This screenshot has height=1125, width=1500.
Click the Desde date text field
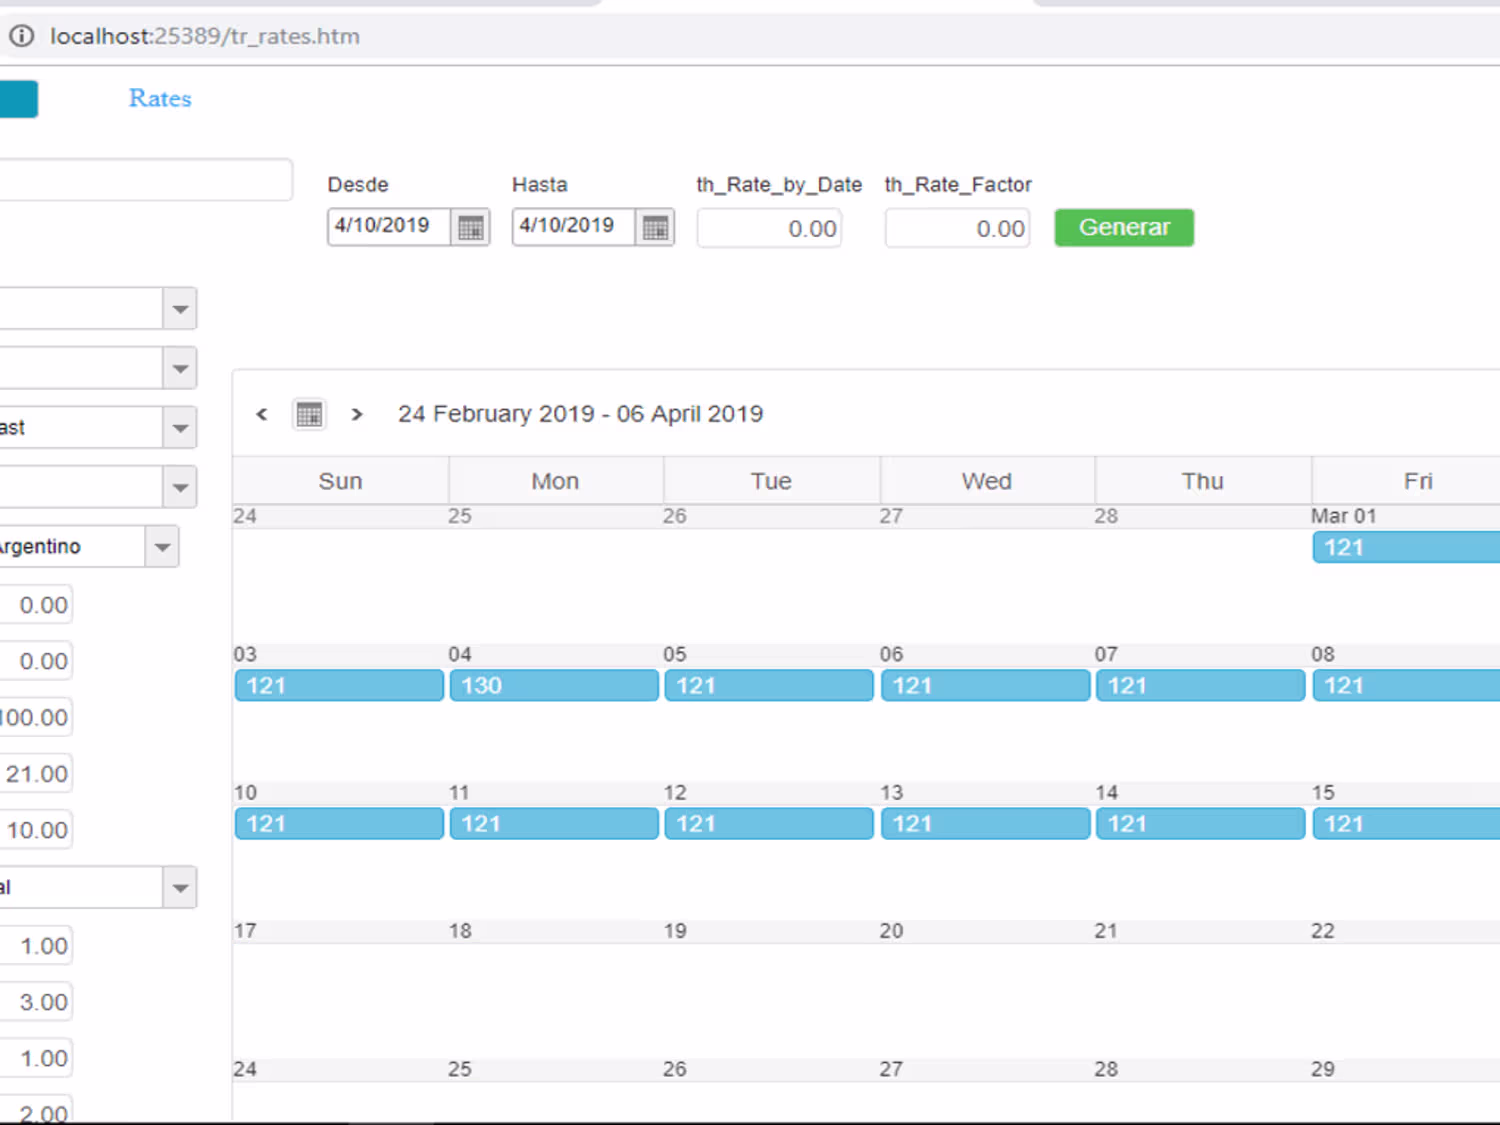click(x=390, y=227)
